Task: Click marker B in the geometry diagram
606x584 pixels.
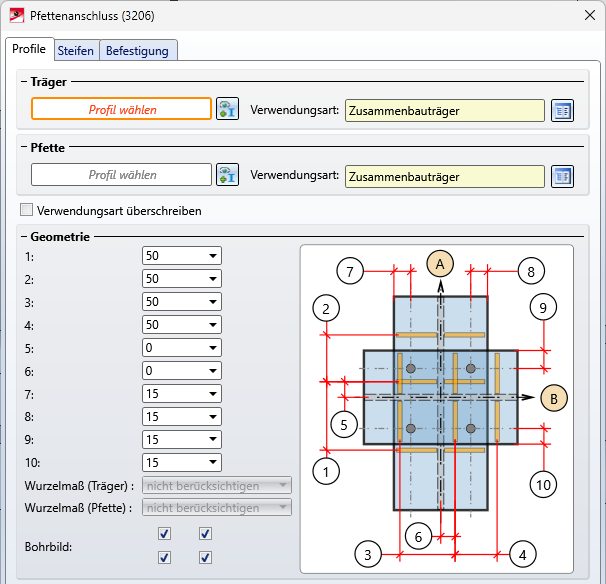Action: [x=554, y=398]
